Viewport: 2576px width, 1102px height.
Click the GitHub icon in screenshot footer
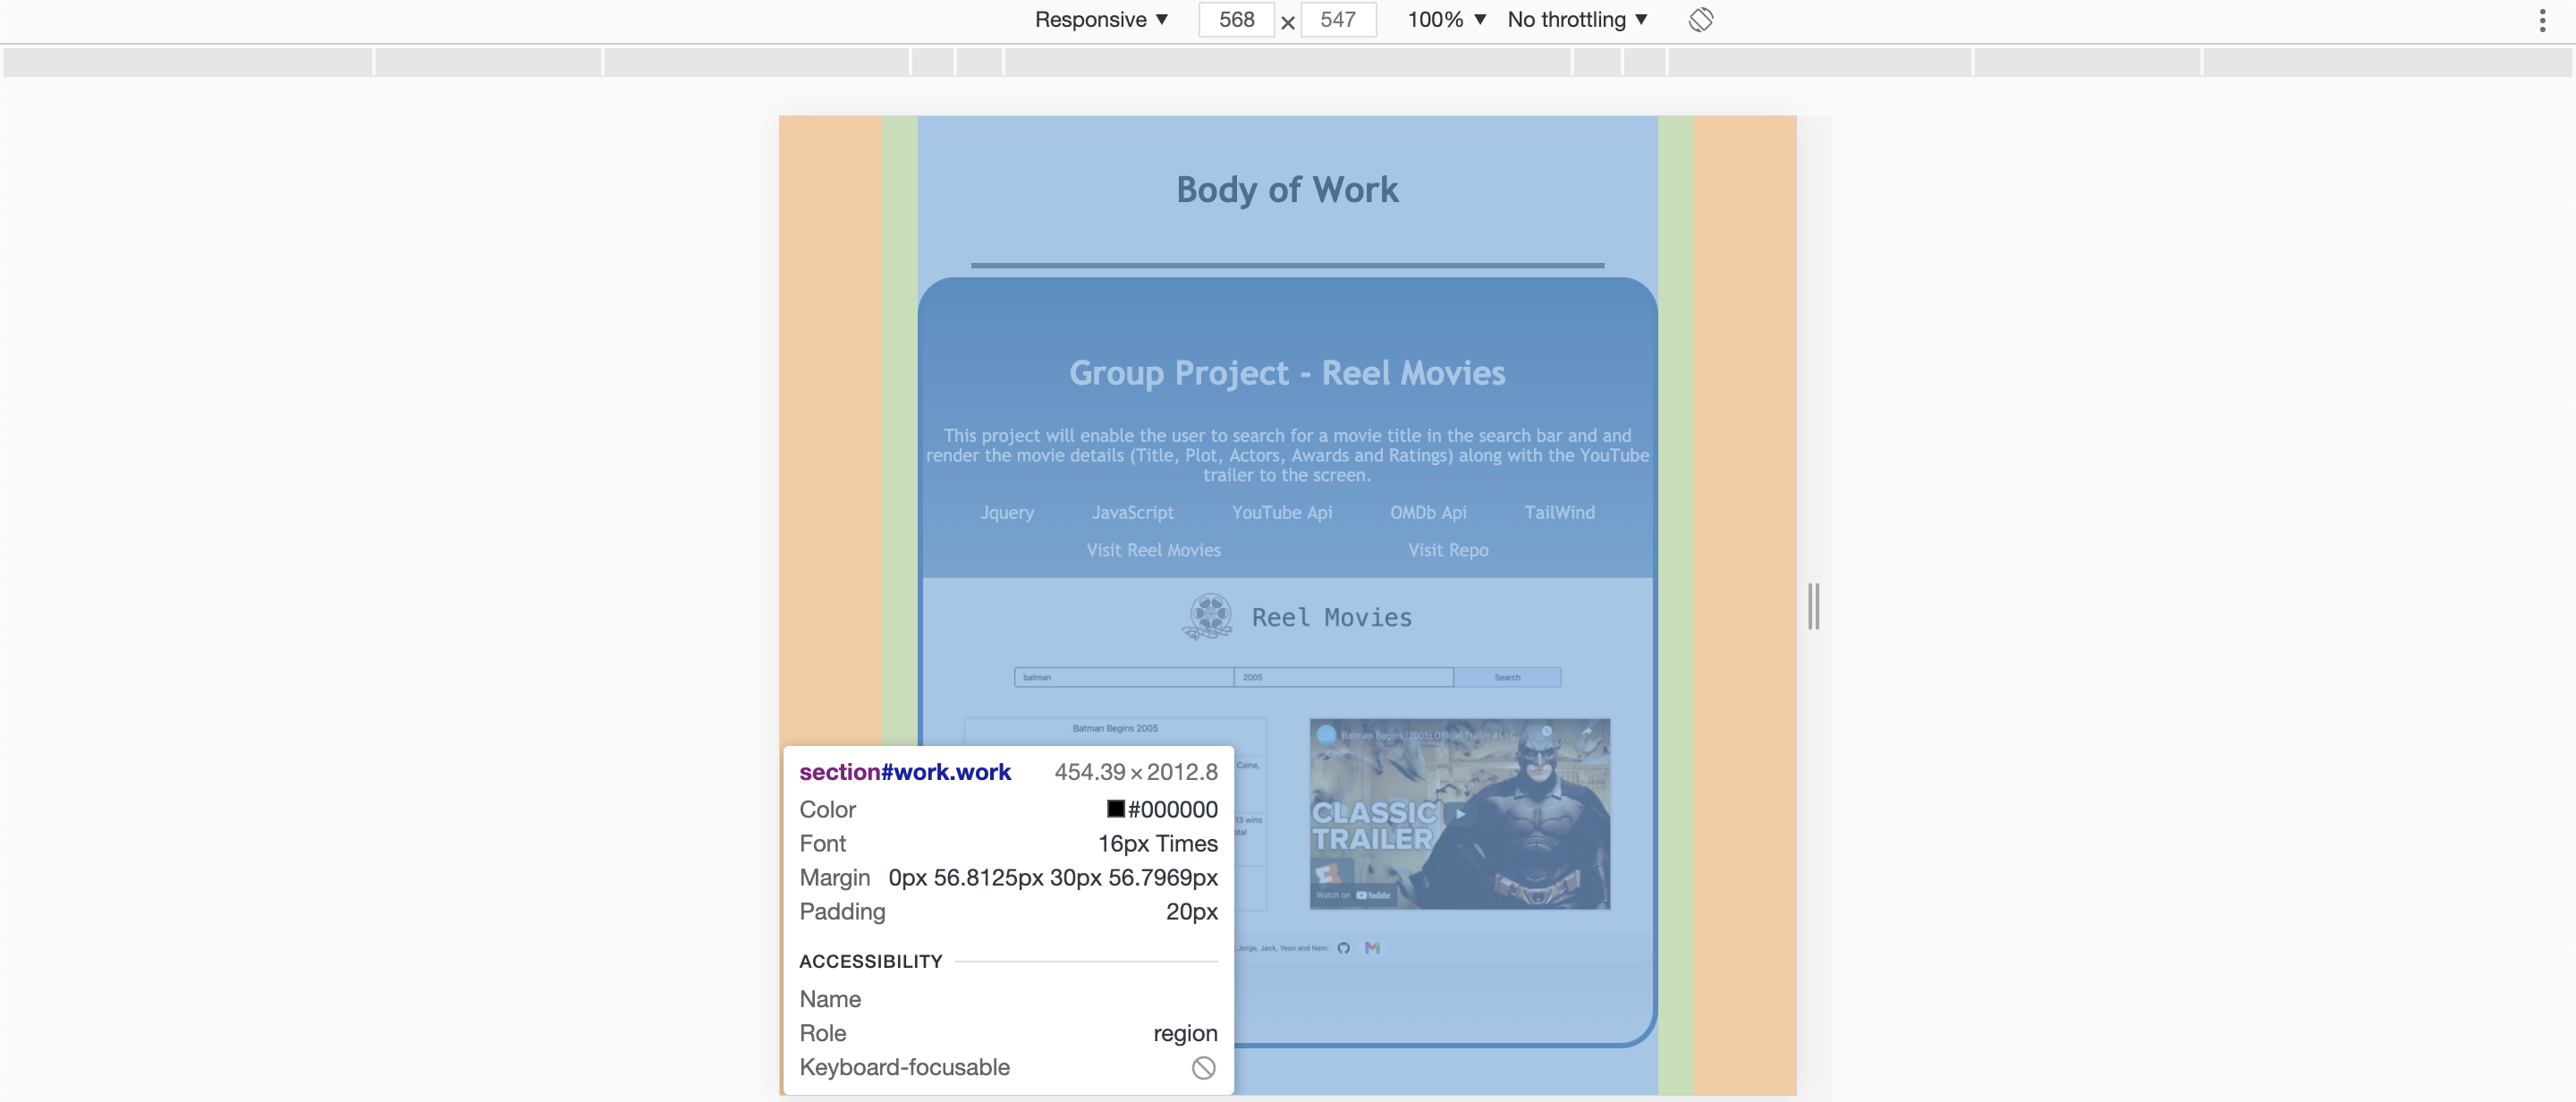(1343, 948)
